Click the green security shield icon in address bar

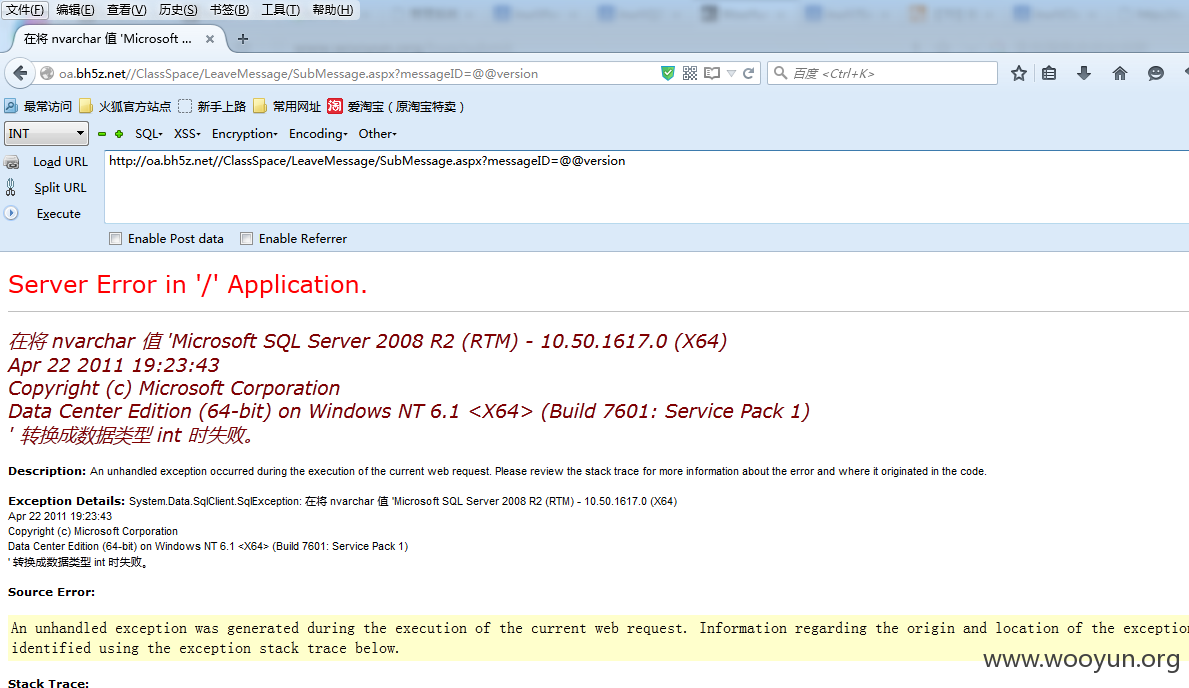667,73
